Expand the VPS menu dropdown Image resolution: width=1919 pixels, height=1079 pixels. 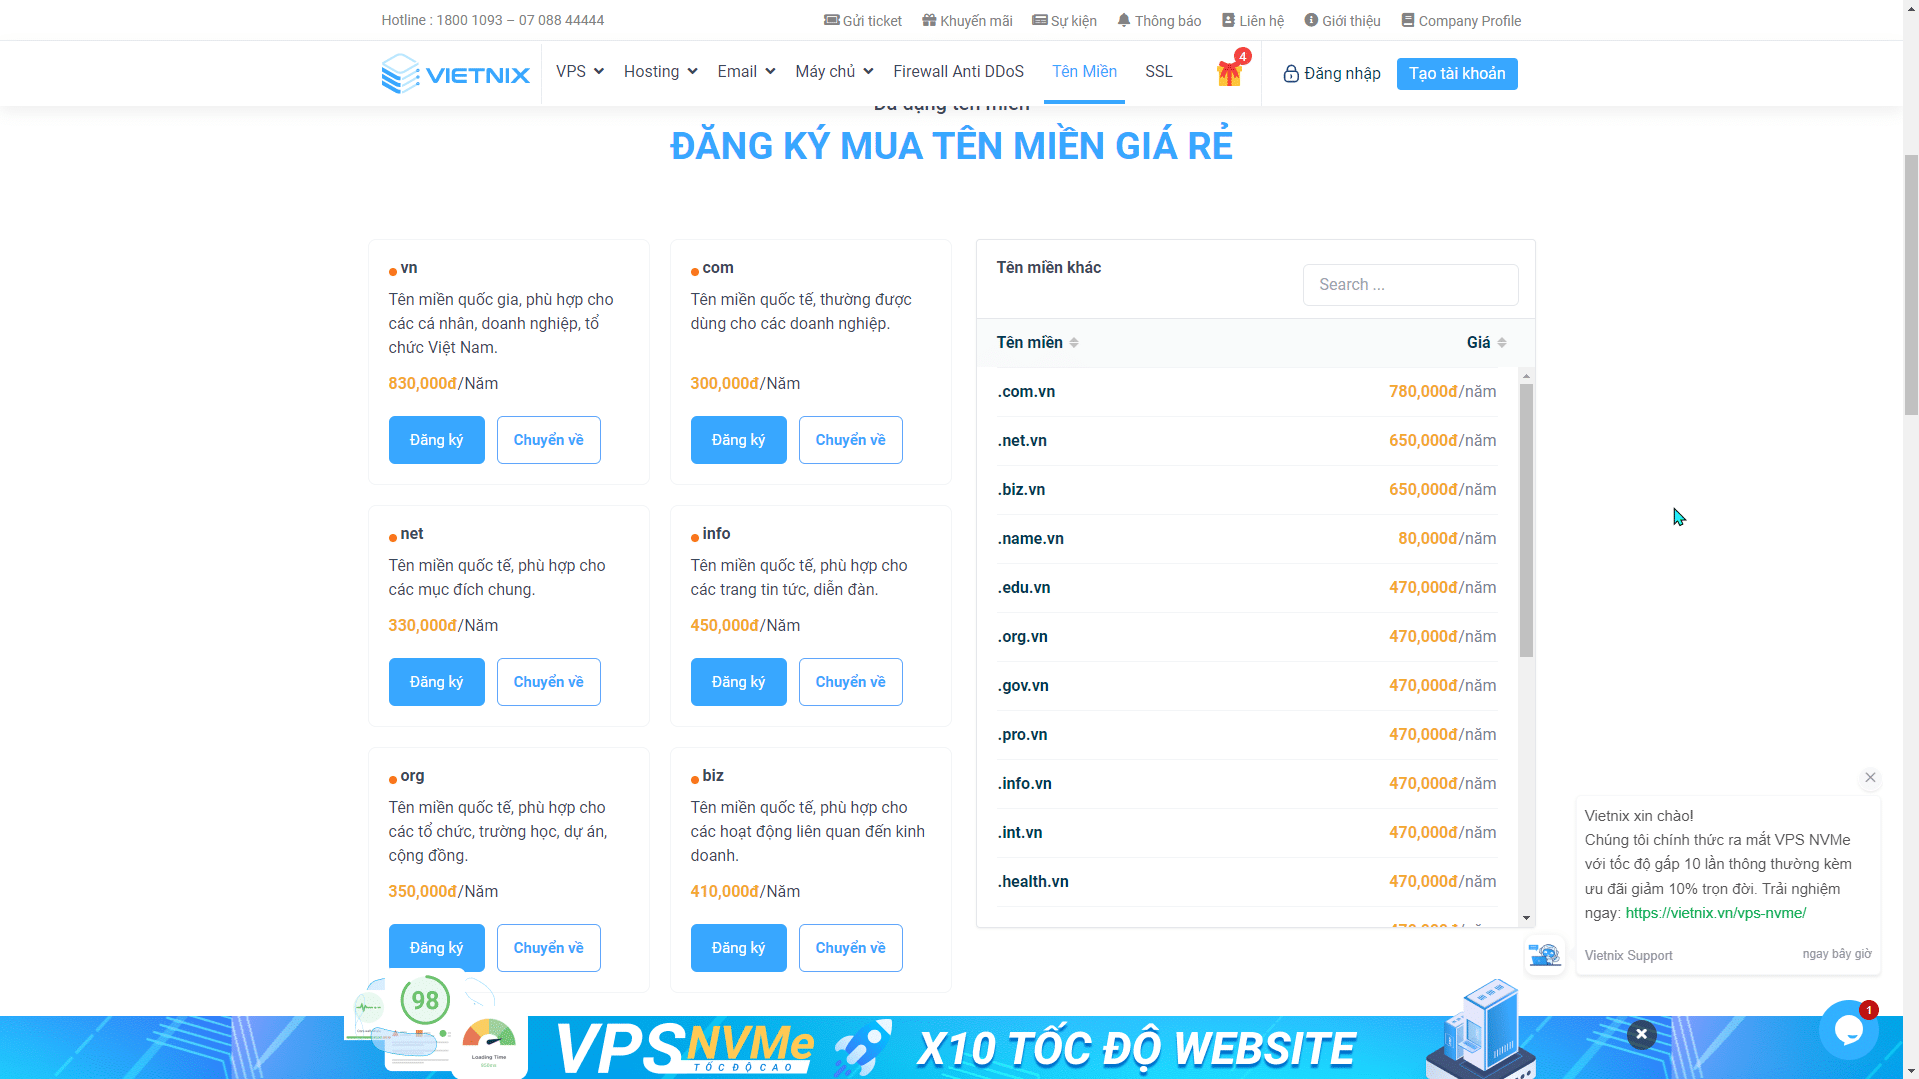580,71
